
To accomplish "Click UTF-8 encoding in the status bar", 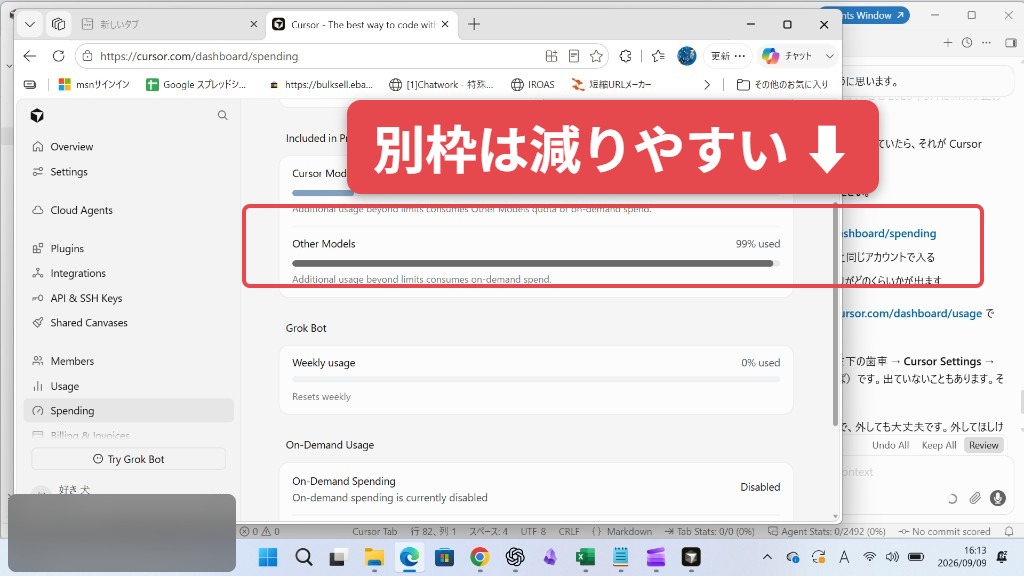I will tap(534, 532).
